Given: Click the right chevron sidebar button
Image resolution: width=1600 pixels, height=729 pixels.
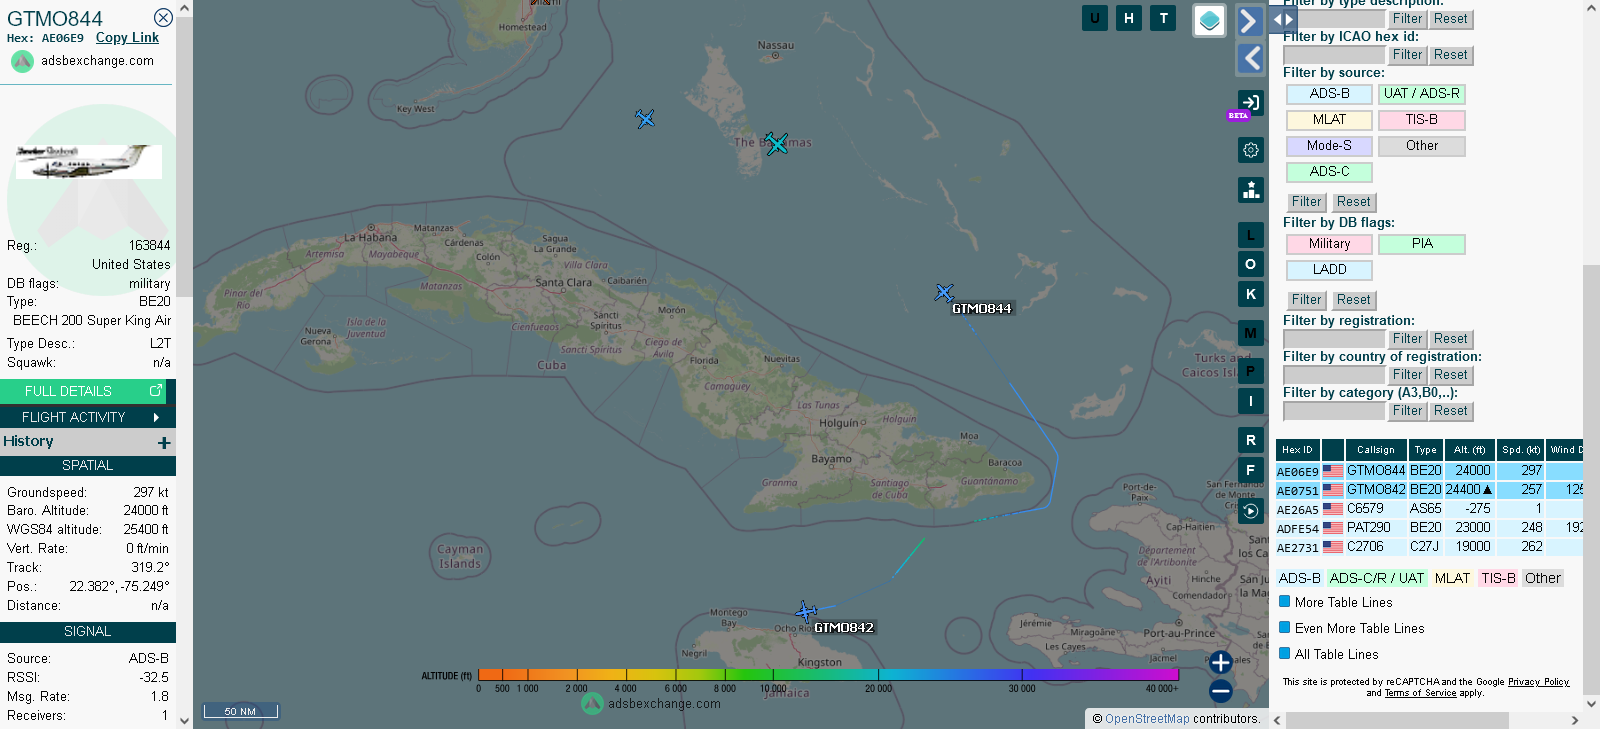Looking at the screenshot, I should click(x=1249, y=21).
